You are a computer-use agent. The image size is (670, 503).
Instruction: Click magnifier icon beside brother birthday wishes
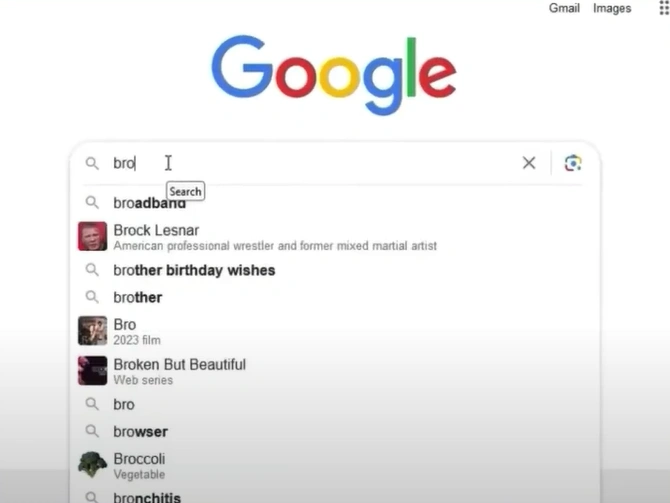tap(92, 270)
